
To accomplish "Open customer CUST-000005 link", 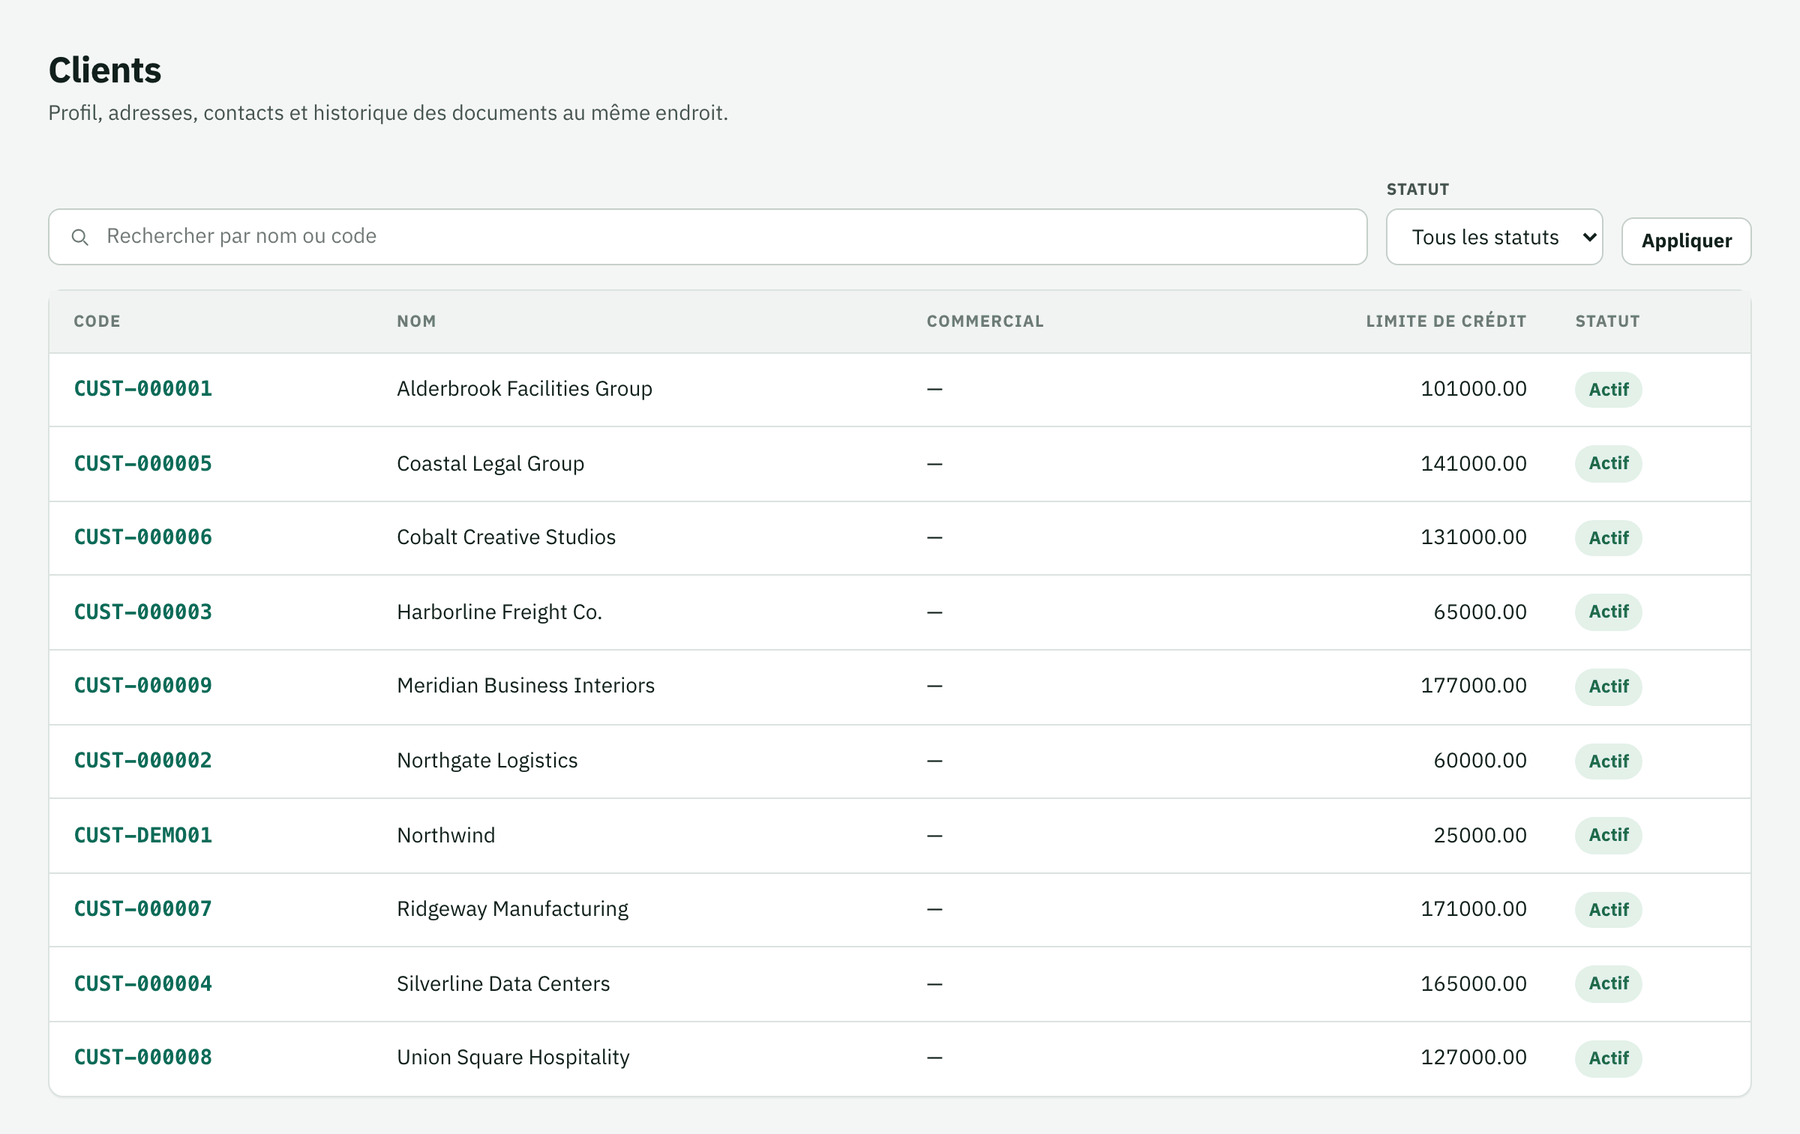I will pyautogui.click(x=143, y=464).
